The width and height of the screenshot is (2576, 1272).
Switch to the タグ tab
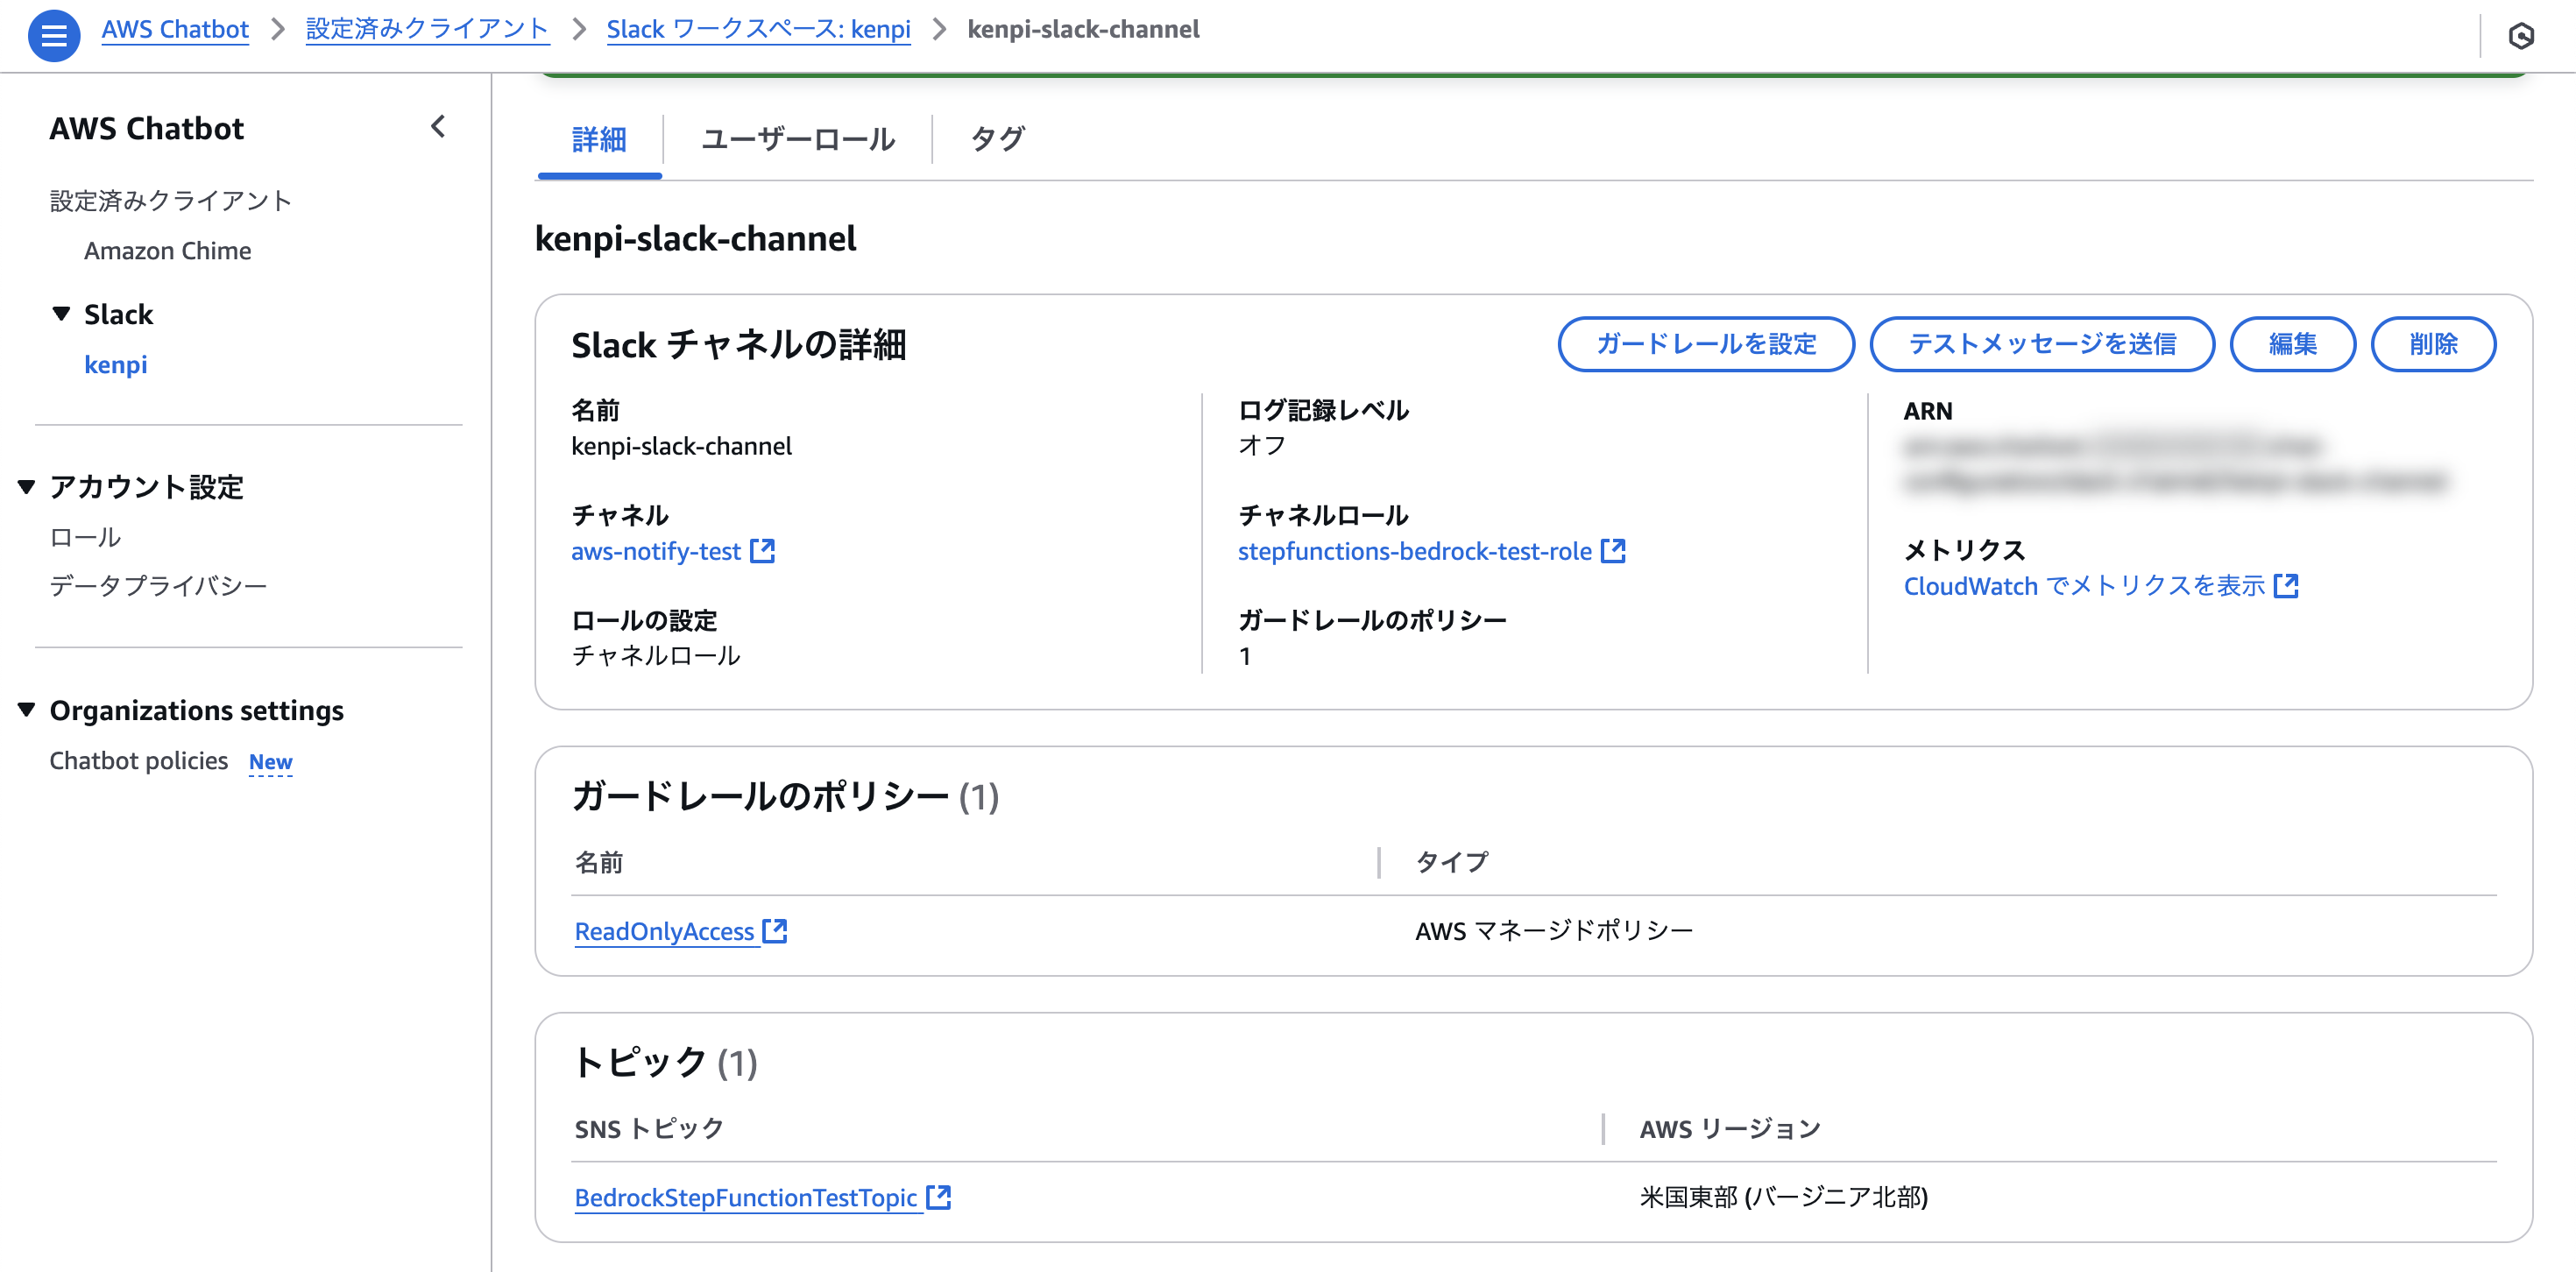pyautogui.click(x=997, y=139)
